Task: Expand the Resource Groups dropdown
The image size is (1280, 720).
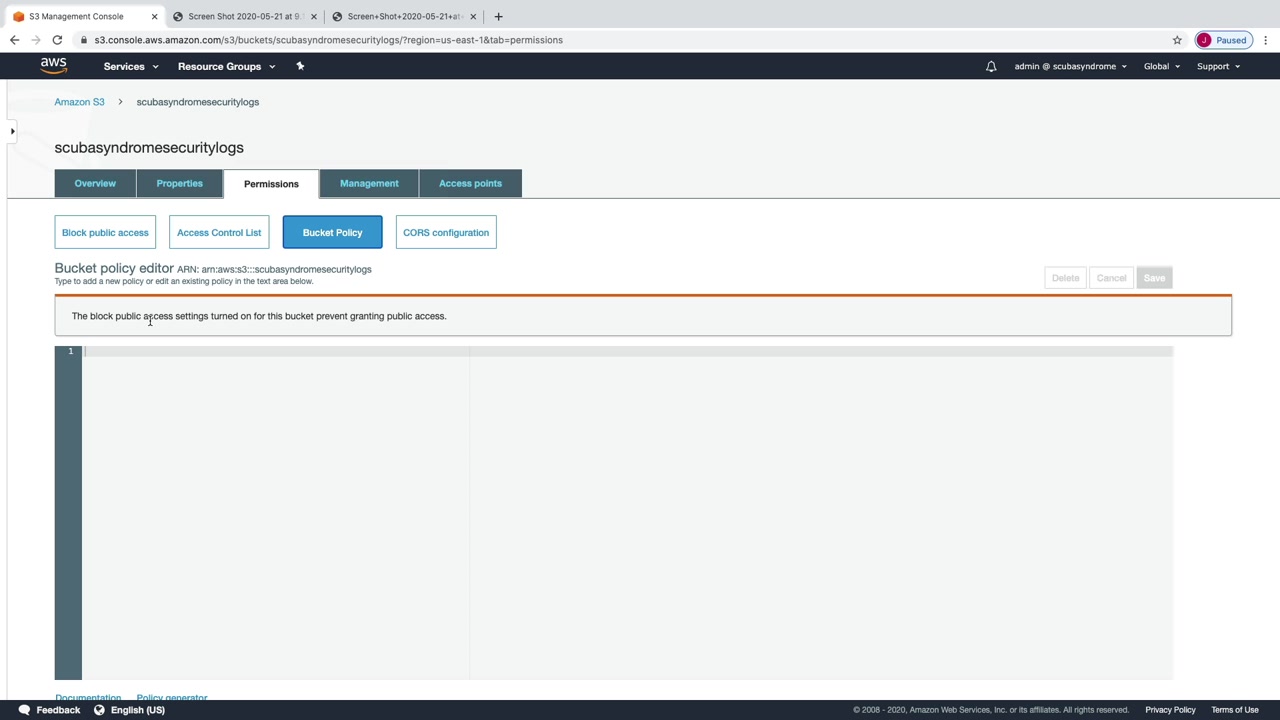Action: pyautogui.click(x=227, y=66)
